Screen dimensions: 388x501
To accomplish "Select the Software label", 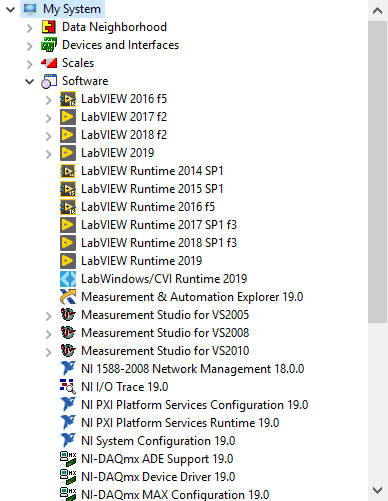I will (85, 81).
